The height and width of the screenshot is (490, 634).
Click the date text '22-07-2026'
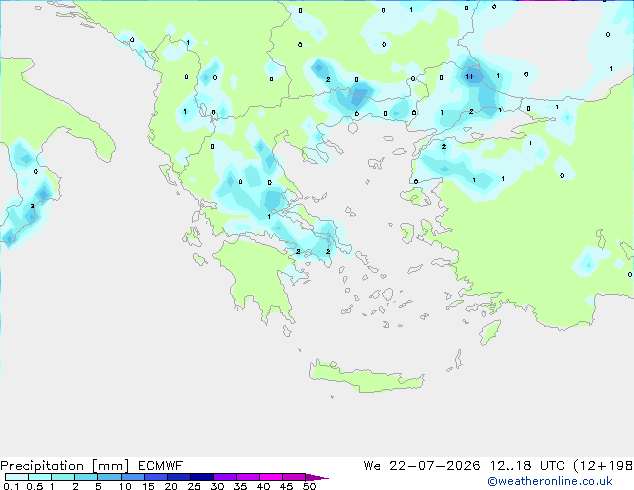click(x=435, y=466)
